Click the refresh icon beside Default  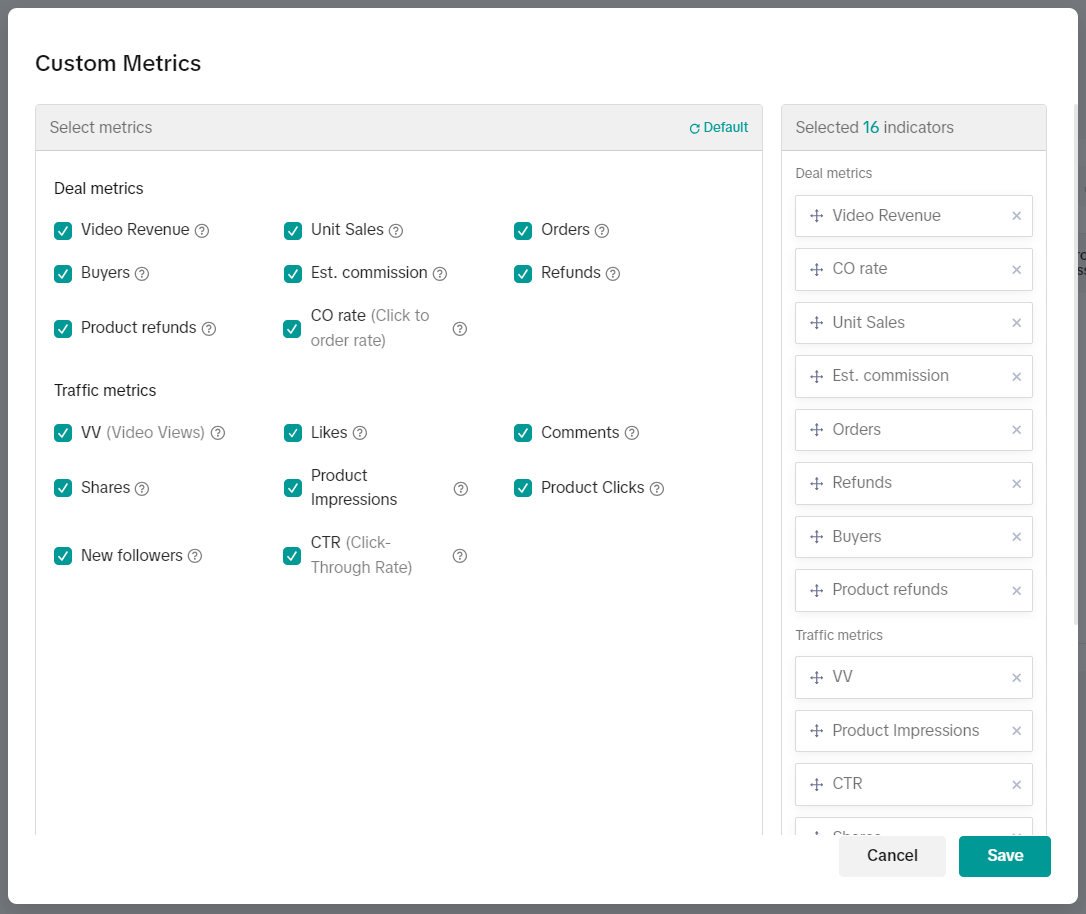[695, 129]
